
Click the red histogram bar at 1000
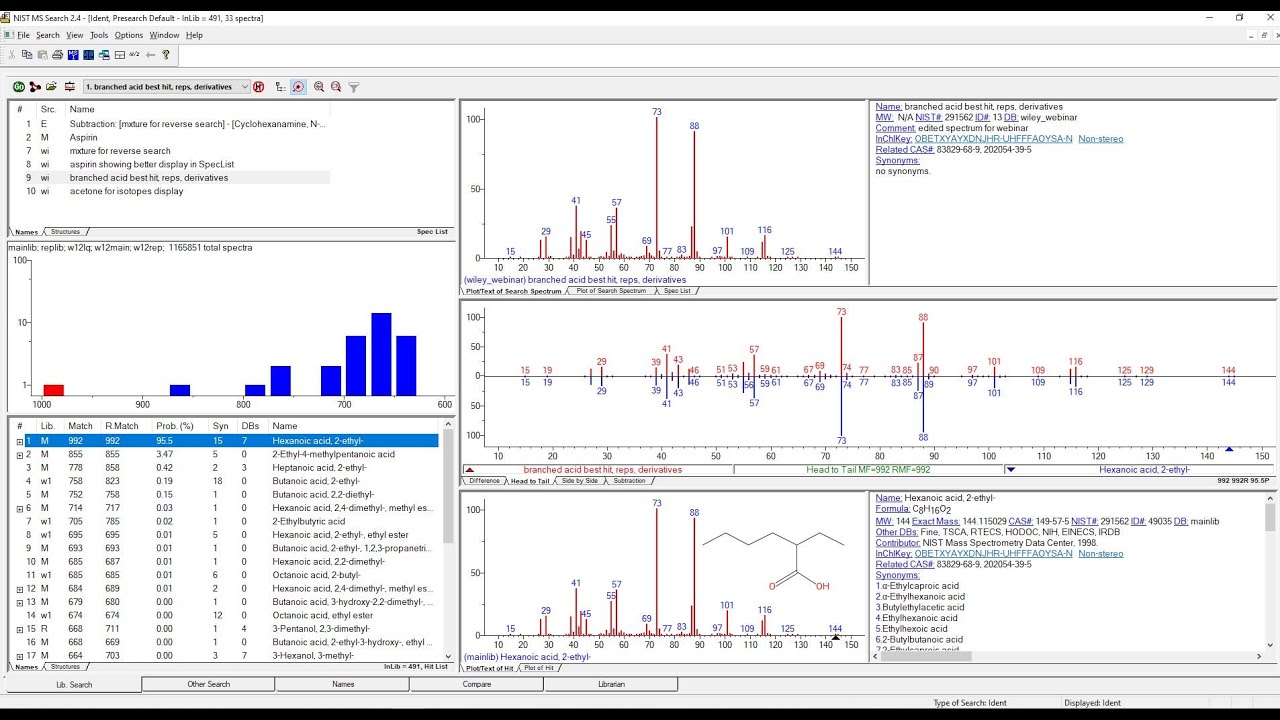(53, 390)
